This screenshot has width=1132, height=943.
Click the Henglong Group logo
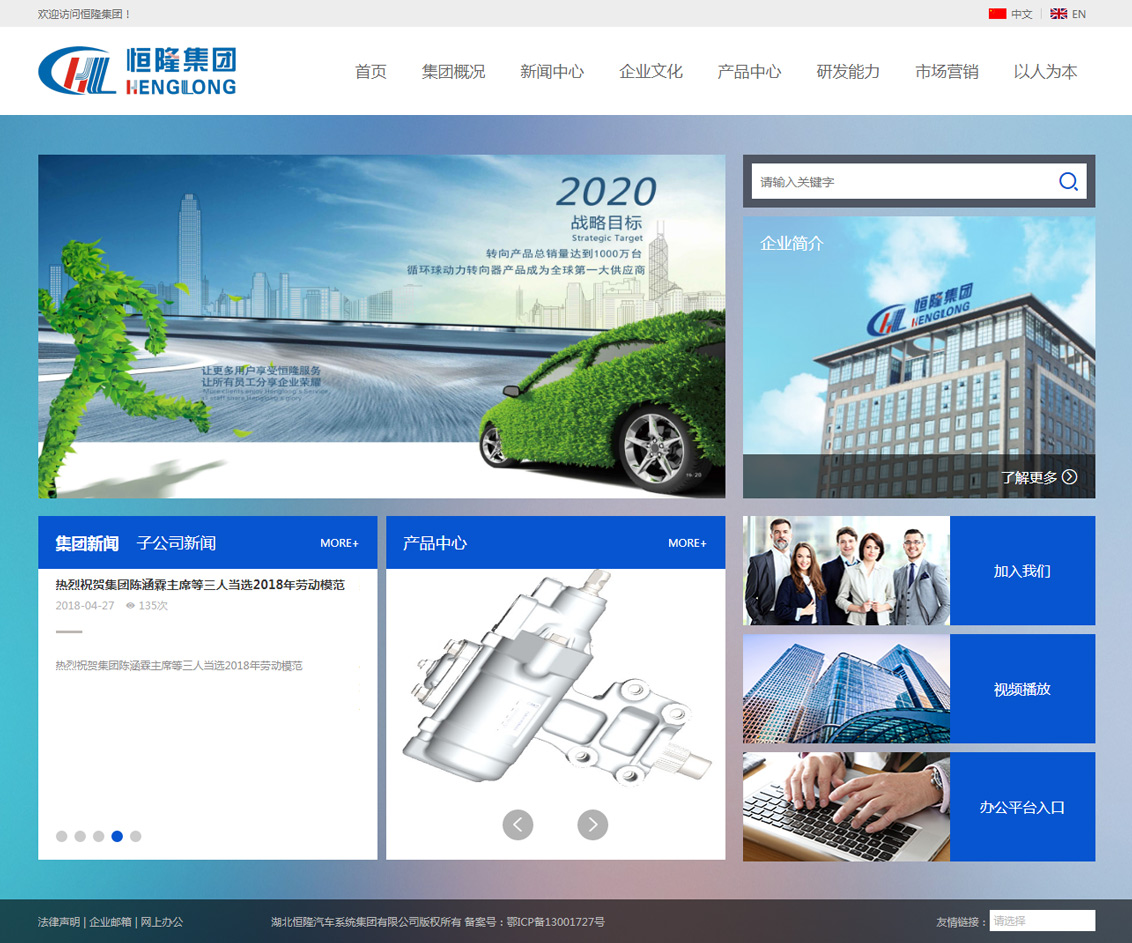(137, 71)
